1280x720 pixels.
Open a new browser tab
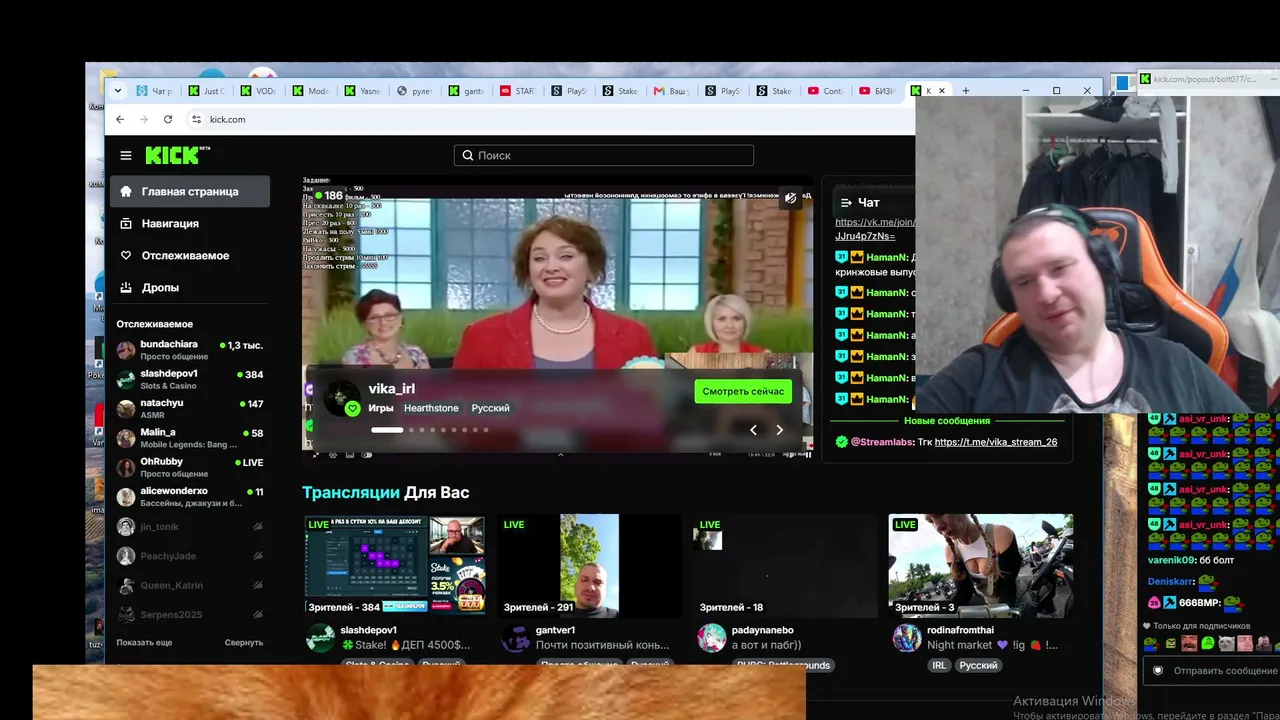tap(965, 91)
